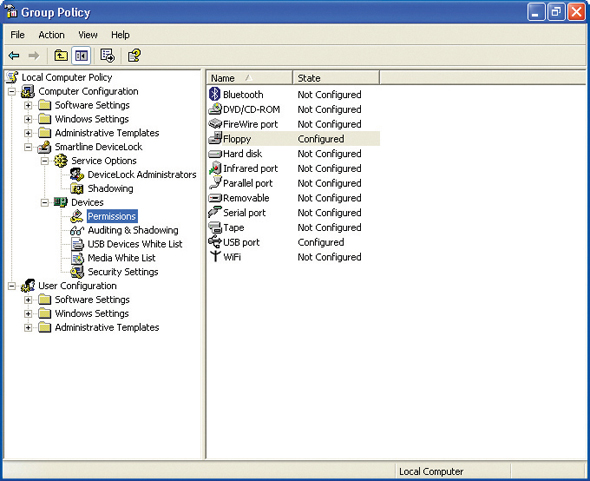Click the Help toolbar icon
Image resolution: width=590 pixels, height=481 pixels.
click(x=134, y=56)
